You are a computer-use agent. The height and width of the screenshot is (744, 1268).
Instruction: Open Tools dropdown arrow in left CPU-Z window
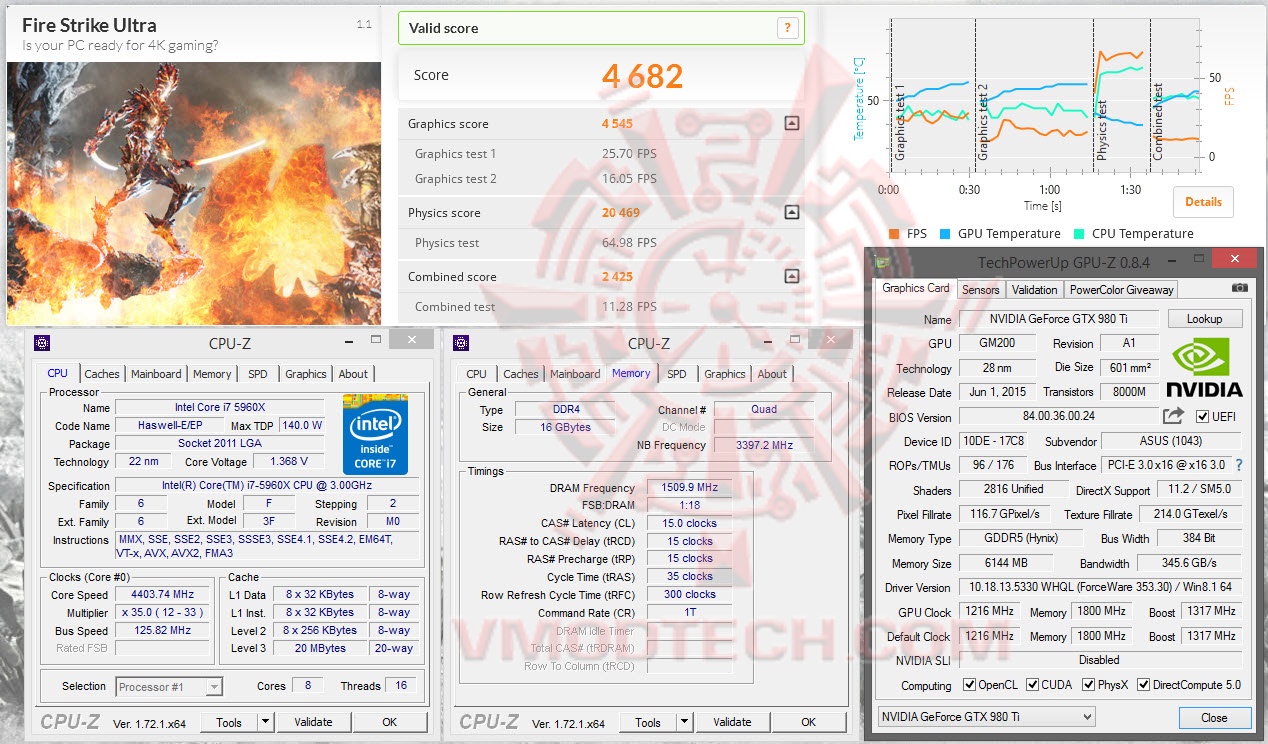(x=265, y=722)
